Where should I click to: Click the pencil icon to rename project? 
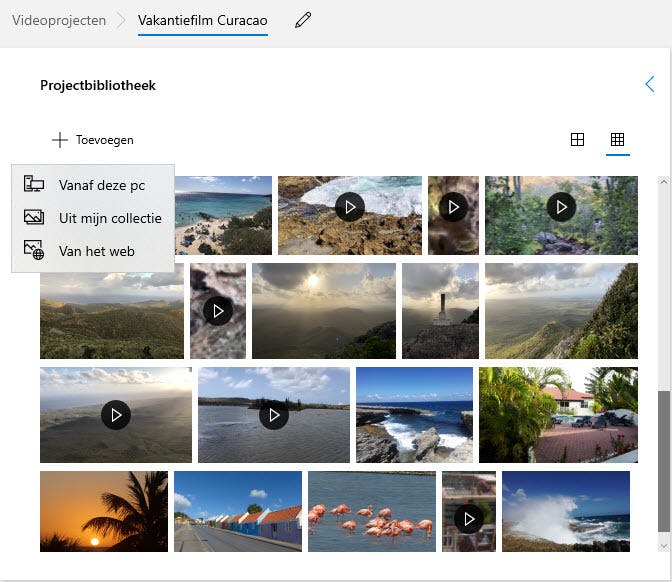tap(303, 21)
